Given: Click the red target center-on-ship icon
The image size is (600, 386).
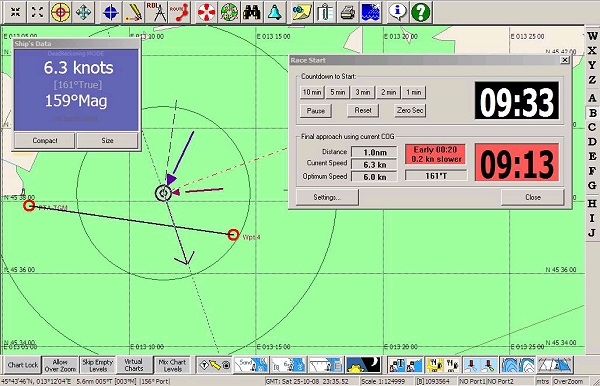Looking at the screenshot, I should [x=60, y=12].
